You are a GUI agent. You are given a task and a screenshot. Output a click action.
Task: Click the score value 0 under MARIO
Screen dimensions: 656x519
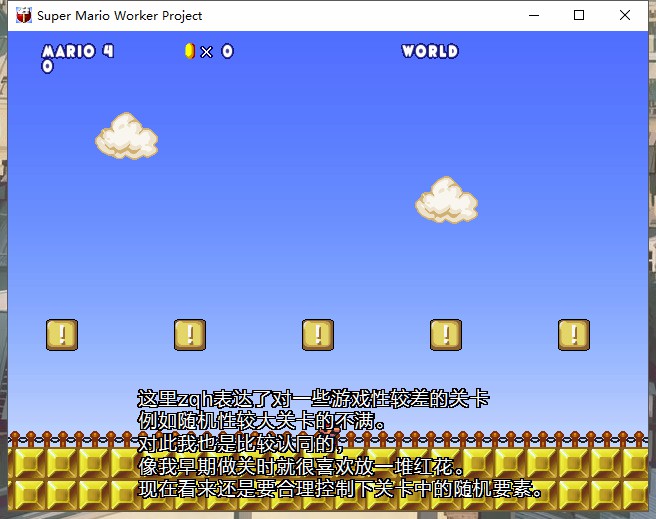click(48, 66)
